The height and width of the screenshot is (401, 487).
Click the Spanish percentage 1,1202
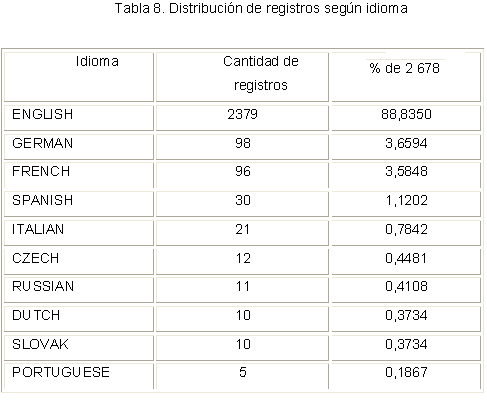[x=406, y=200]
